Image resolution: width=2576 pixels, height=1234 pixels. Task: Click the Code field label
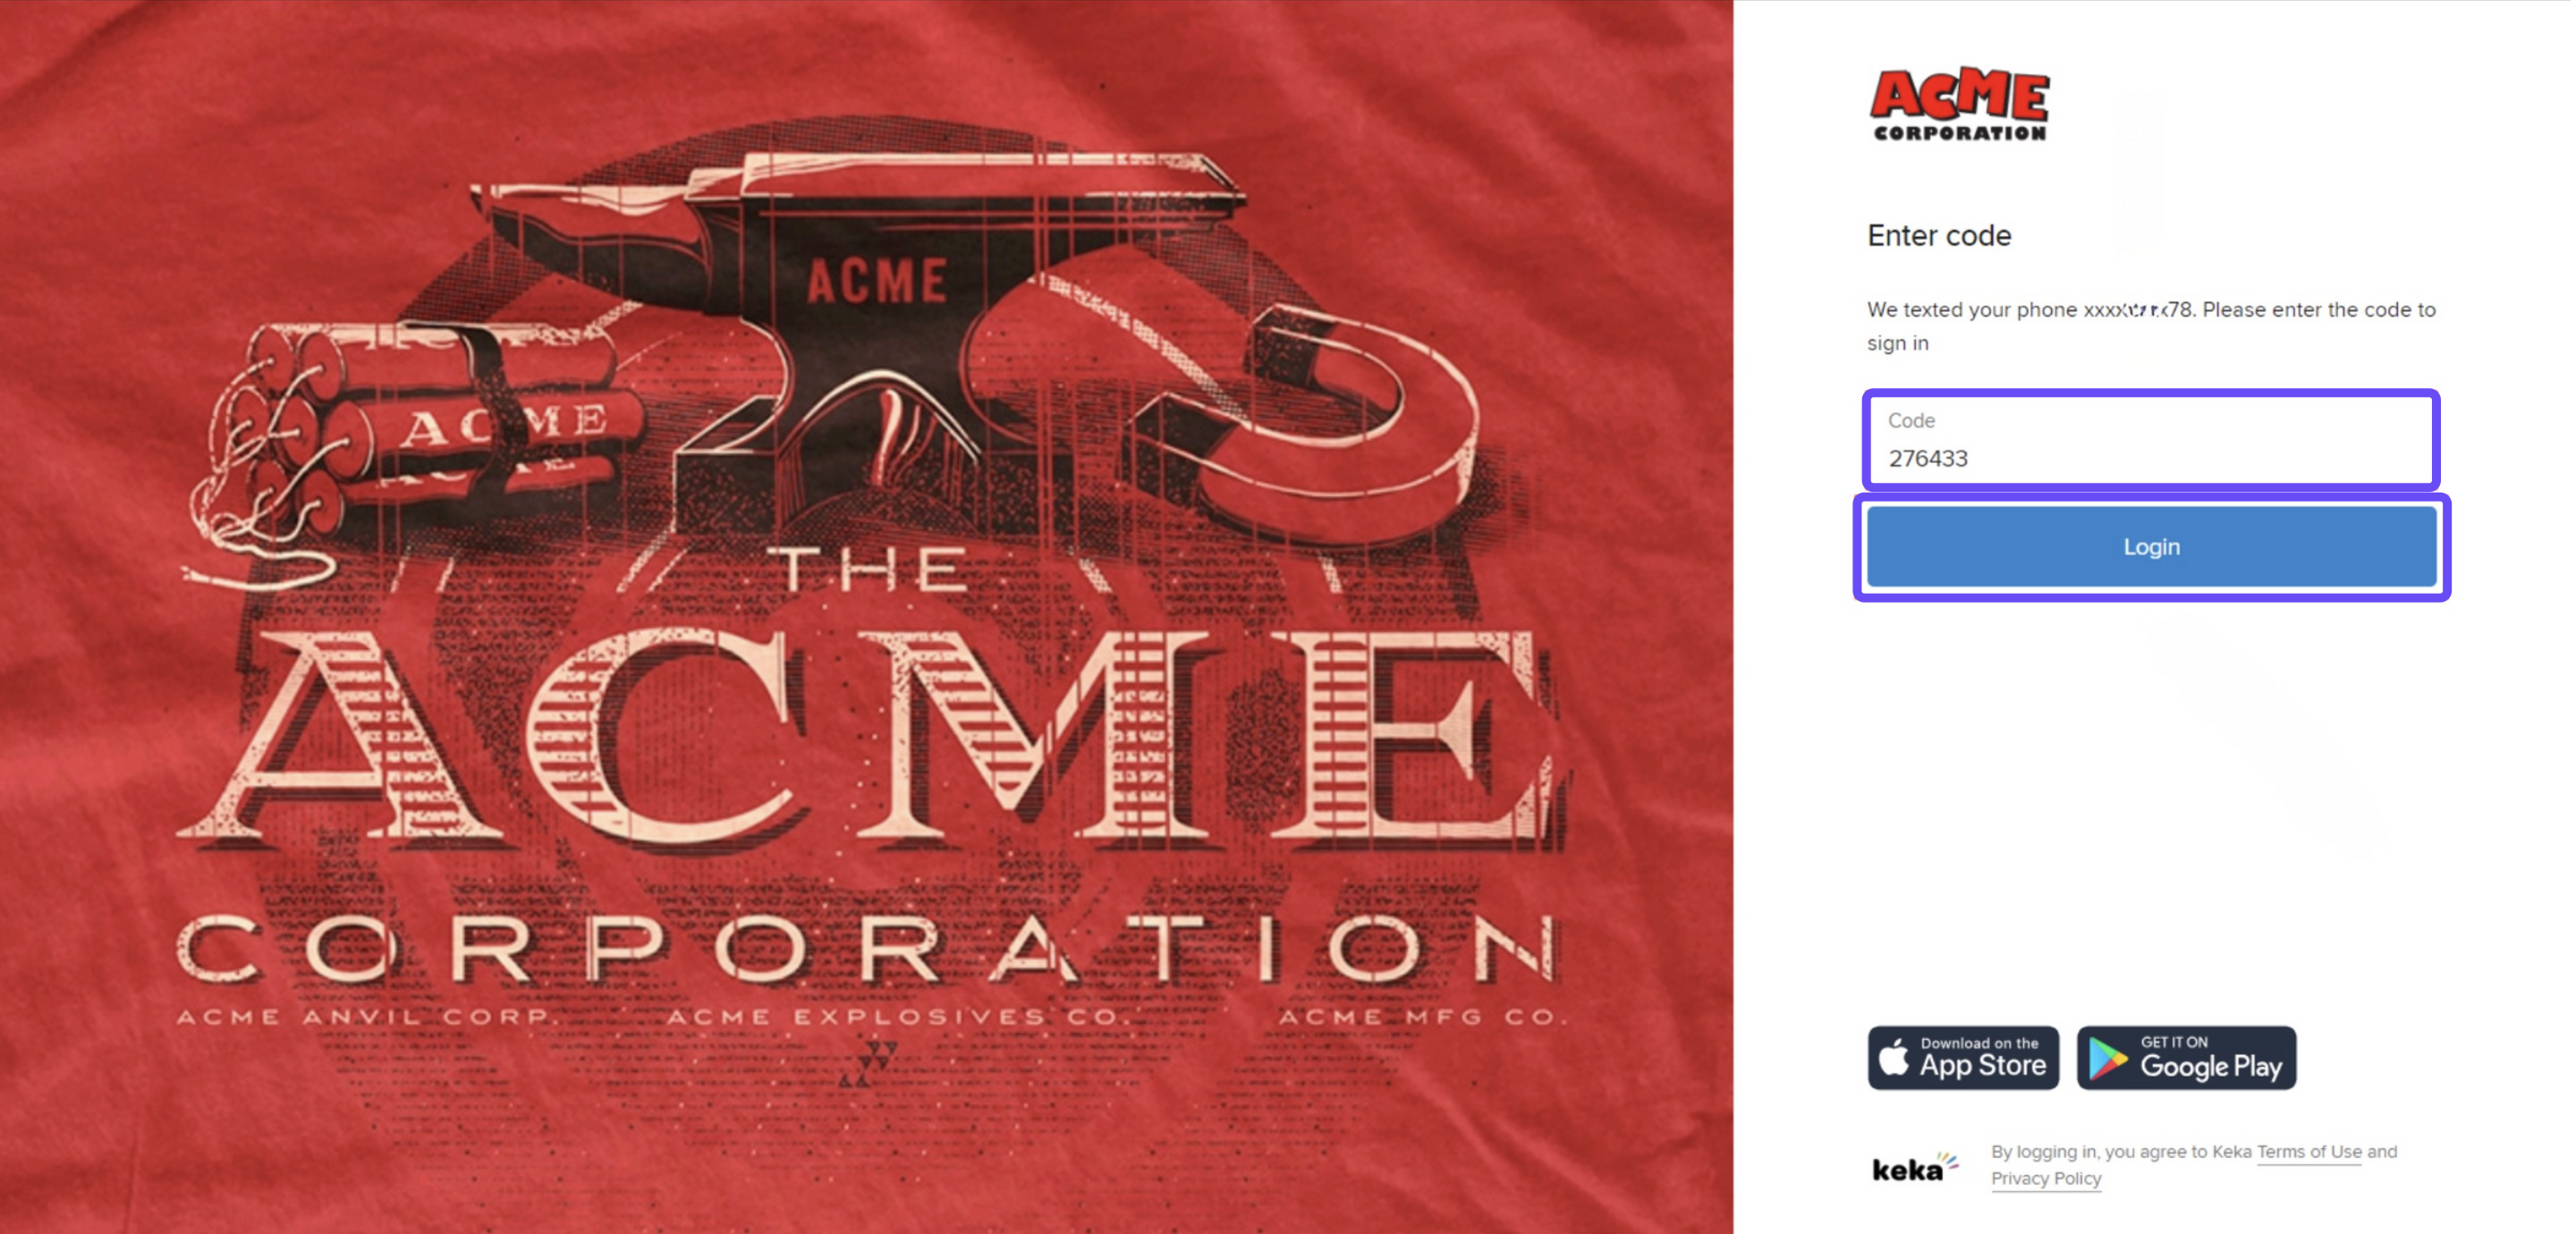tap(1910, 420)
